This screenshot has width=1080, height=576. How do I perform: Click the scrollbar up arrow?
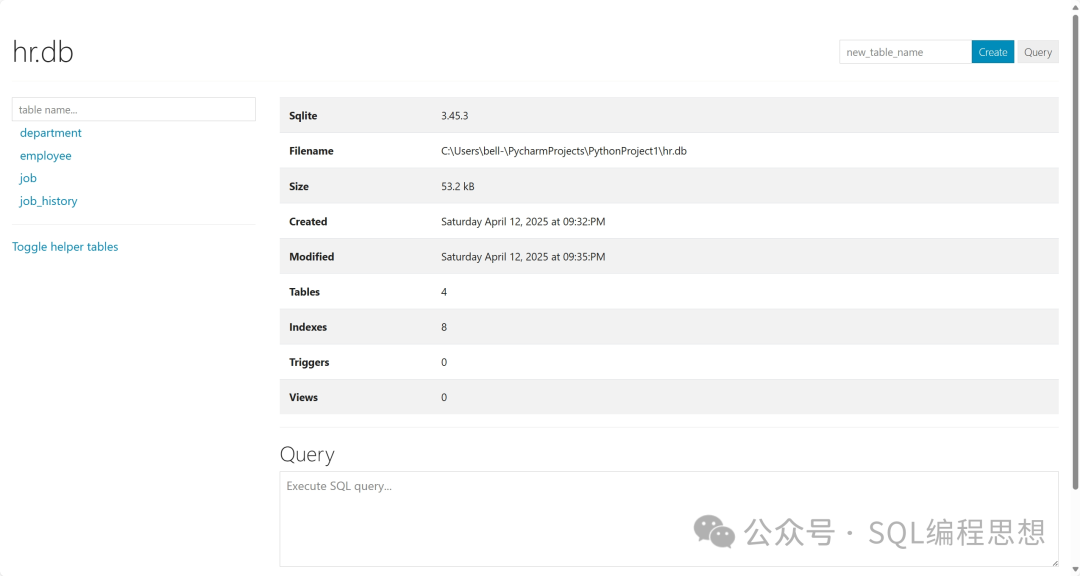(x=1074, y=6)
